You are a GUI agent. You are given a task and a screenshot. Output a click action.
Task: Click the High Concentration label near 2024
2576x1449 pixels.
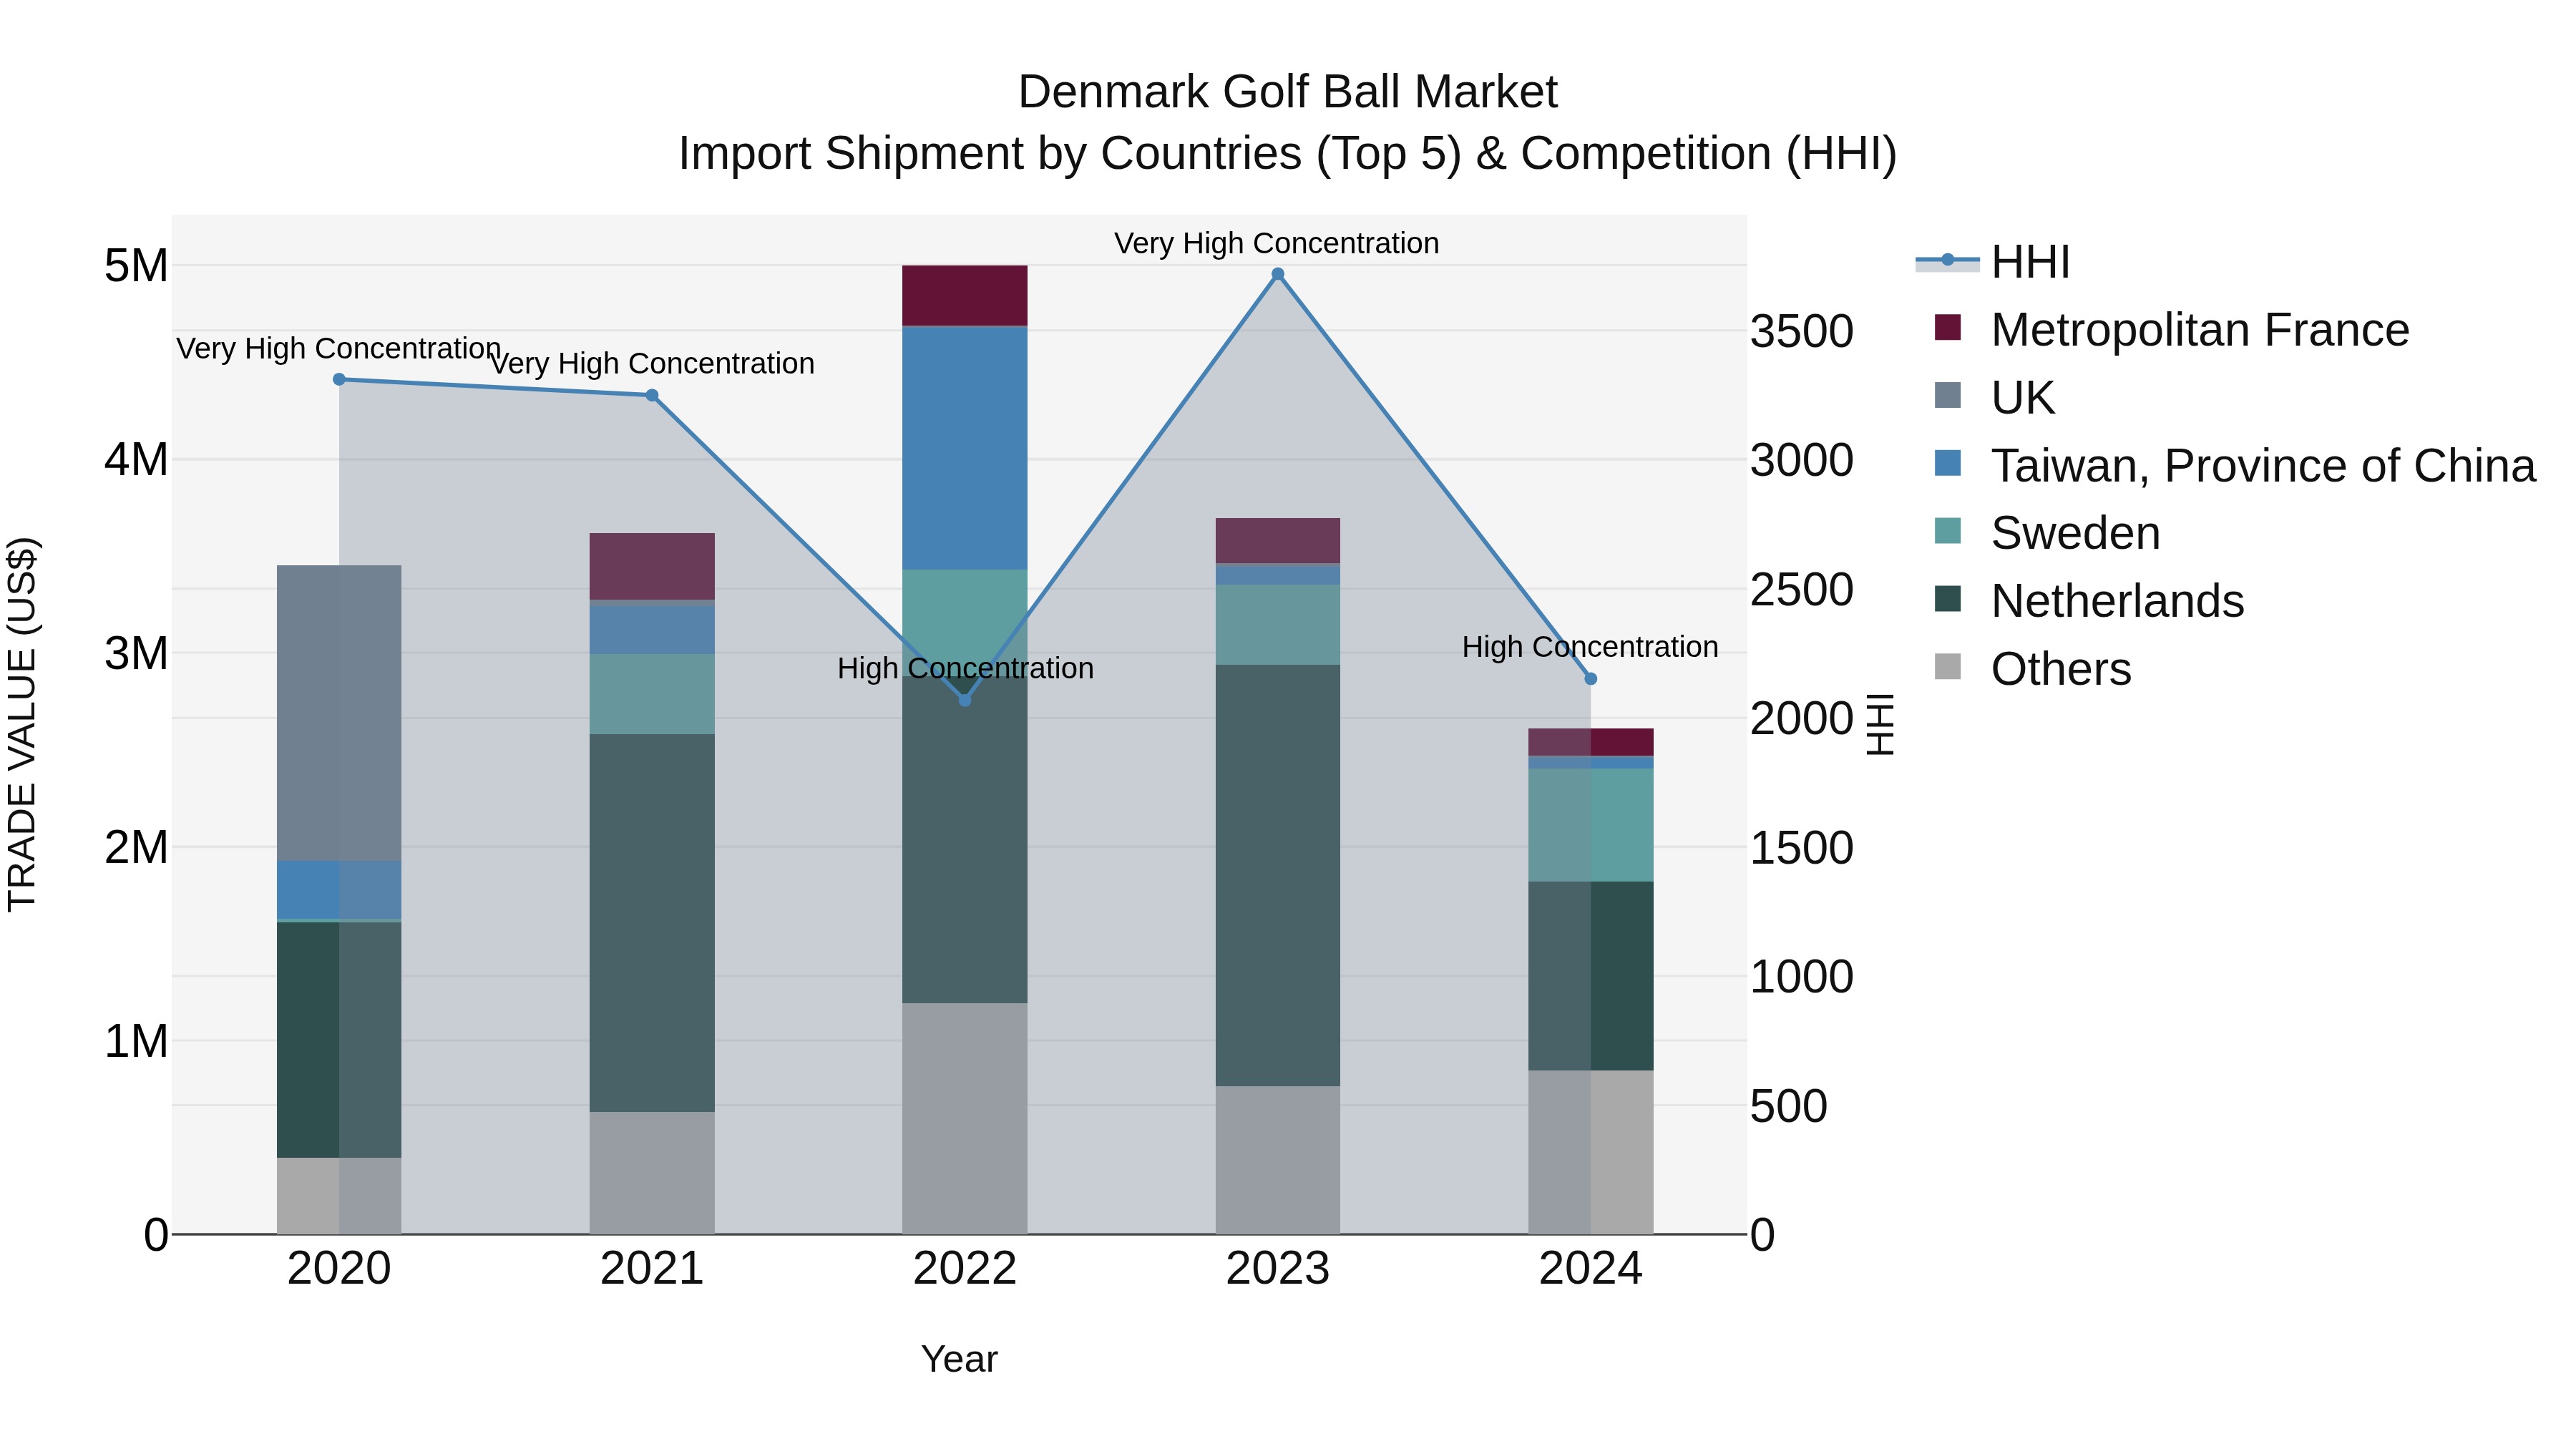(1590, 647)
